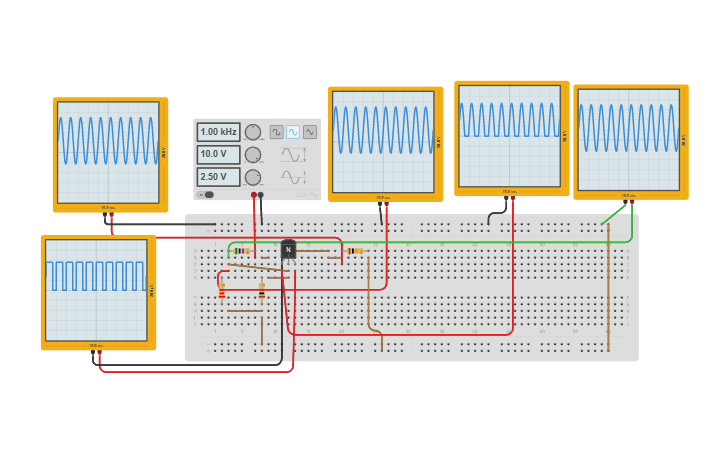Select the oscilloscope right of function generator
Image resolution: width=725 pixels, height=453 pixels.
pyautogui.click(x=384, y=142)
